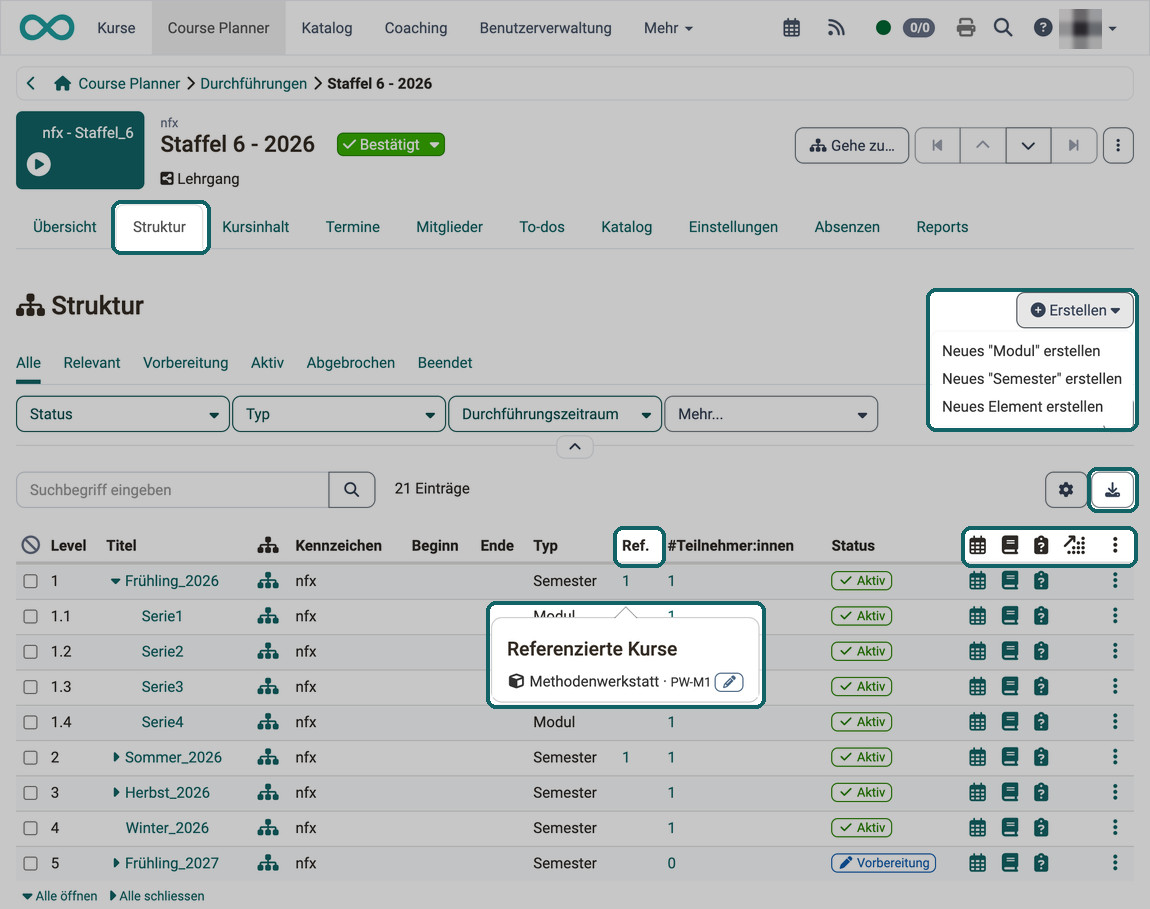Click the Gehe zu... button

tap(851, 145)
